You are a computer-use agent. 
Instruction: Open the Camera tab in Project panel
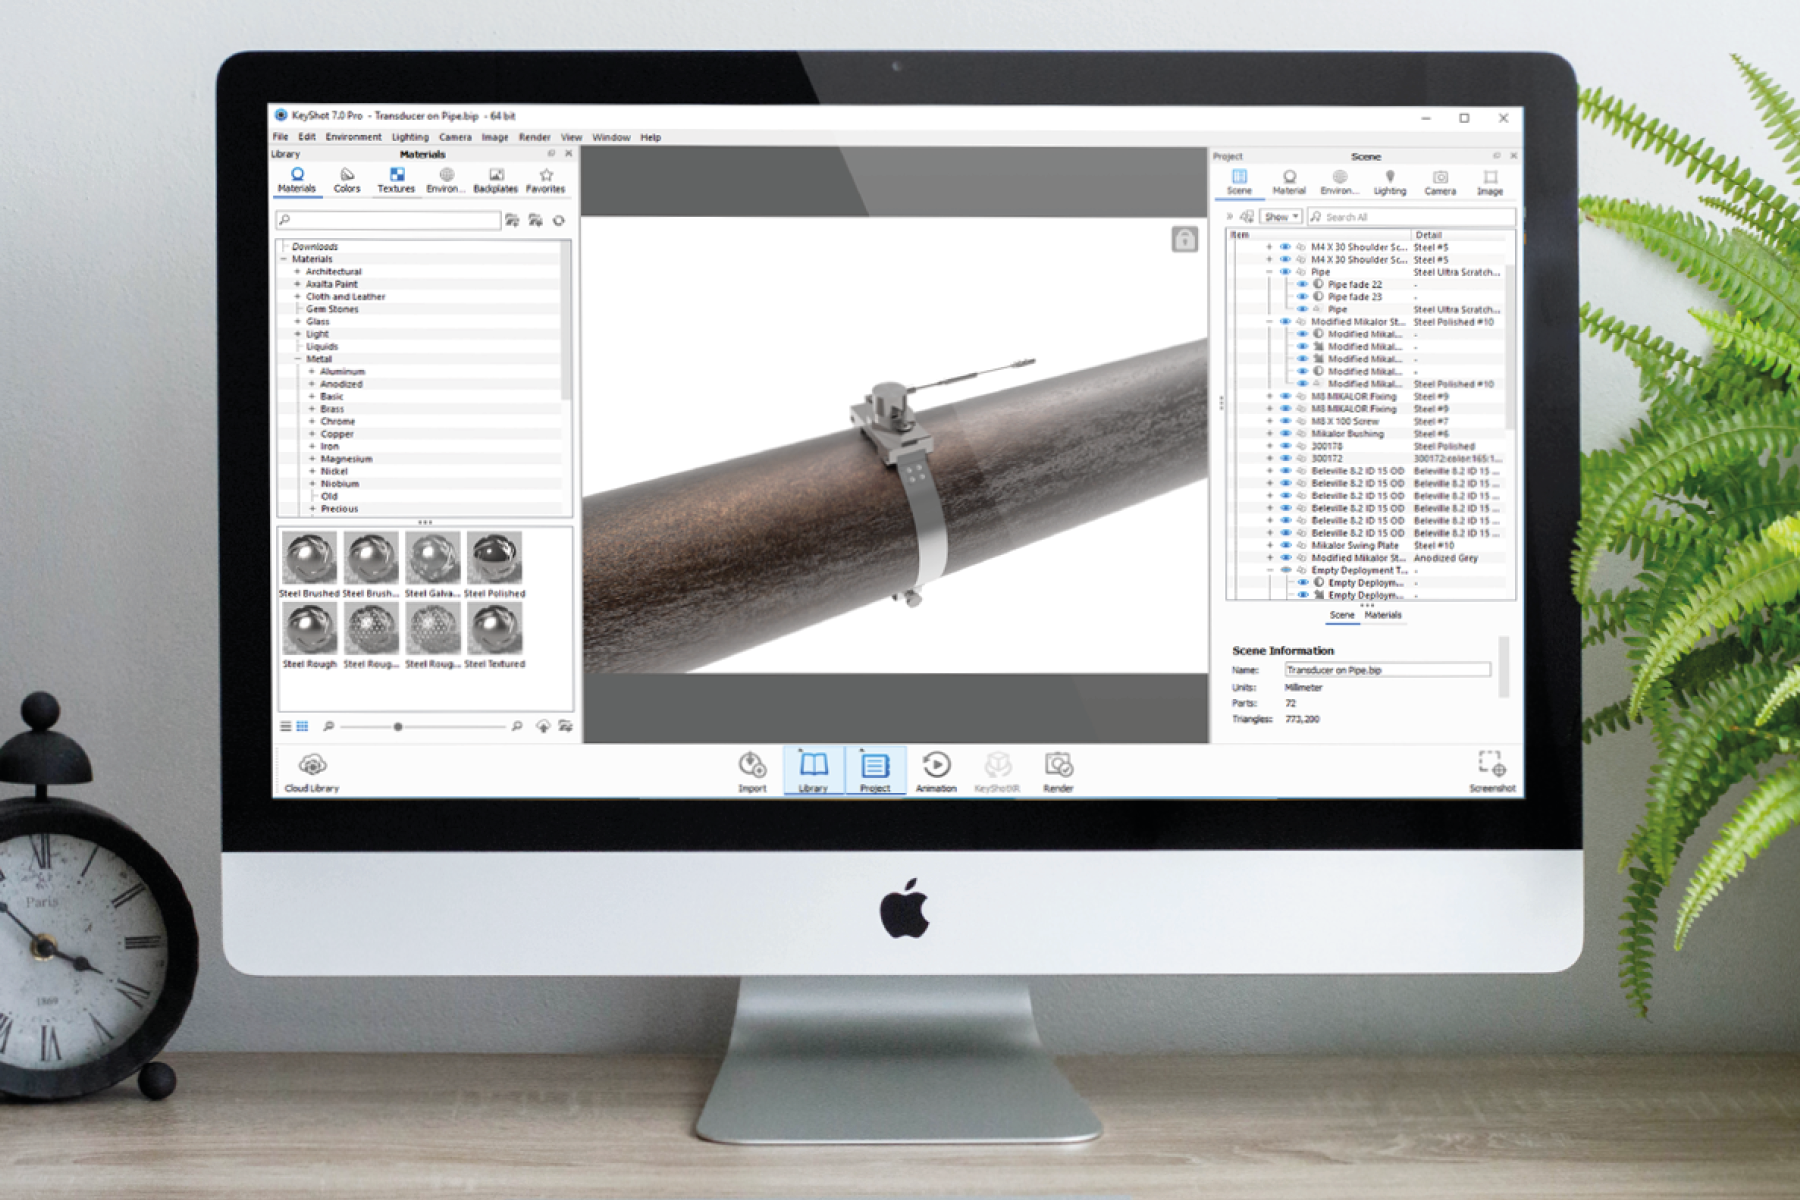pos(1440,182)
